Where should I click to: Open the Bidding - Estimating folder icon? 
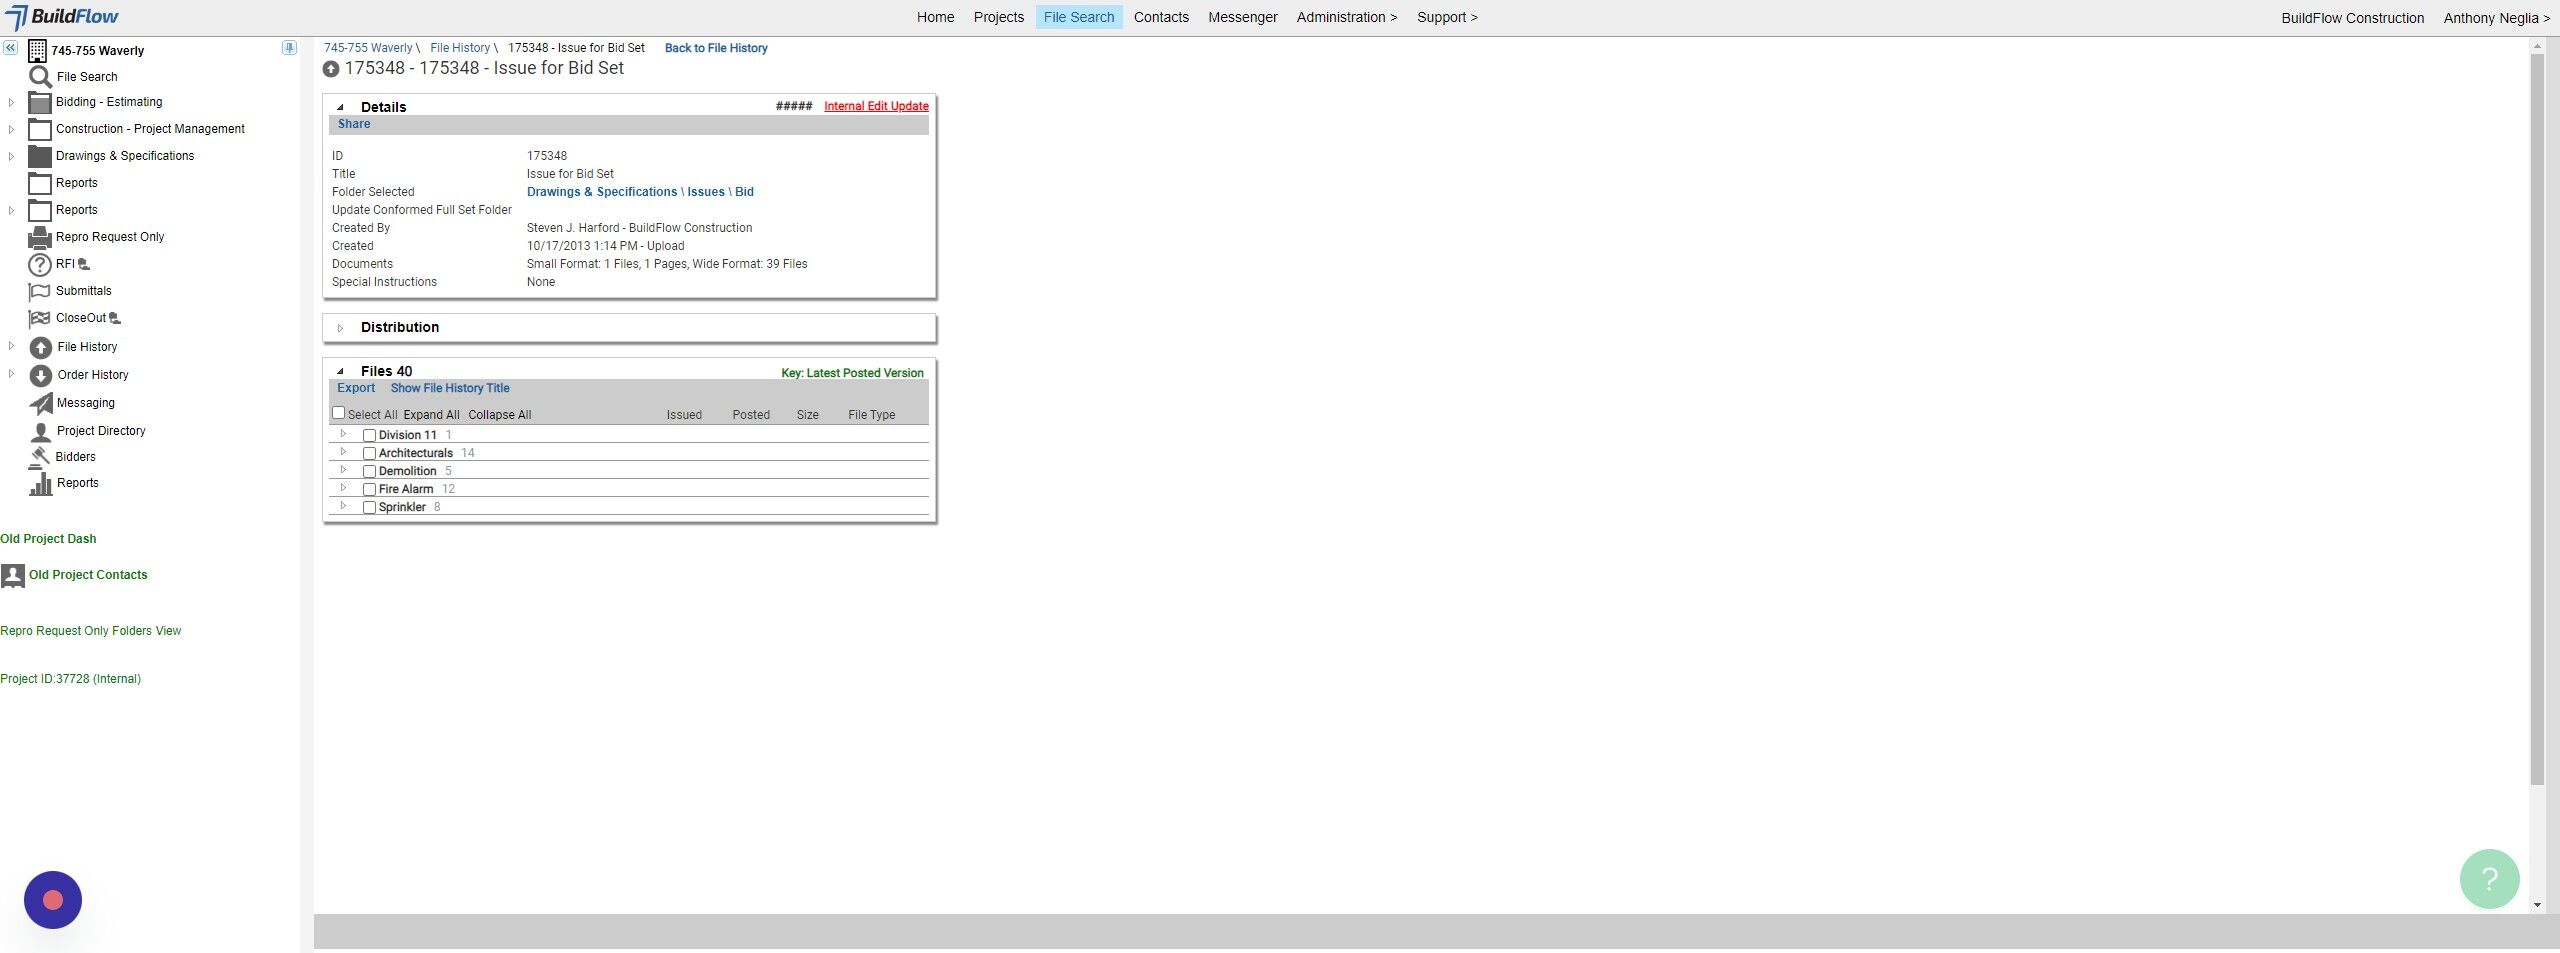tap(39, 102)
